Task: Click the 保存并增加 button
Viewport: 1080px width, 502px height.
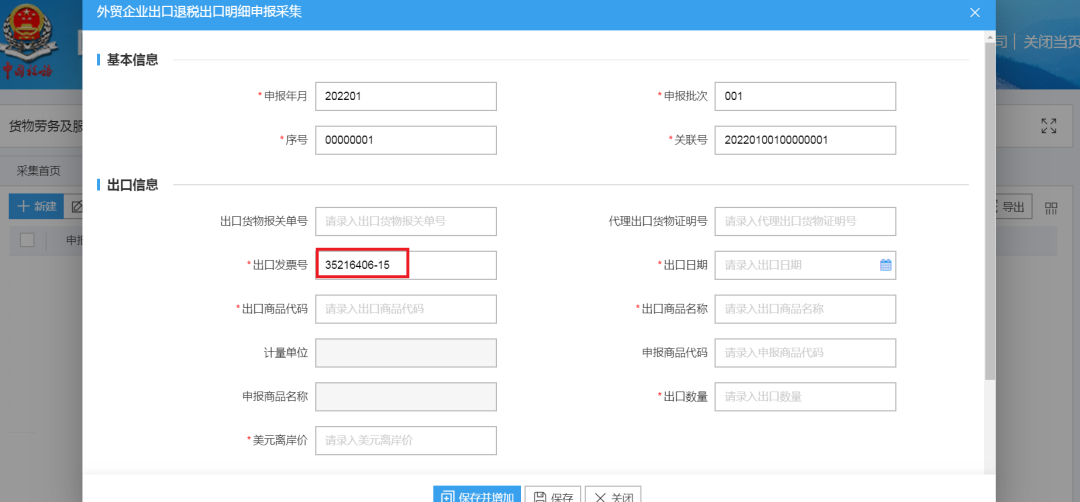Action: pyautogui.click(x=477, y=494)
